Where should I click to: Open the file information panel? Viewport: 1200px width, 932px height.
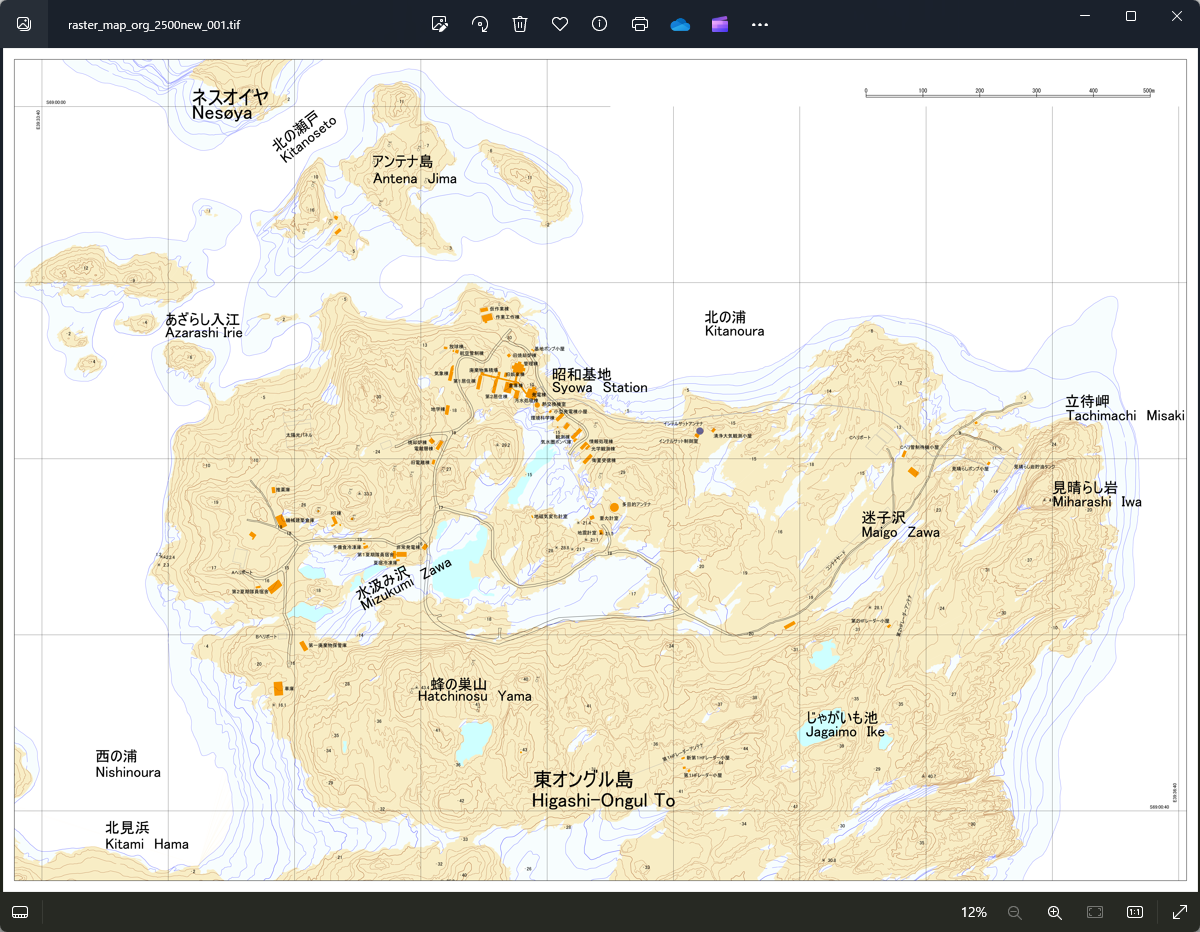coord(599,23)
